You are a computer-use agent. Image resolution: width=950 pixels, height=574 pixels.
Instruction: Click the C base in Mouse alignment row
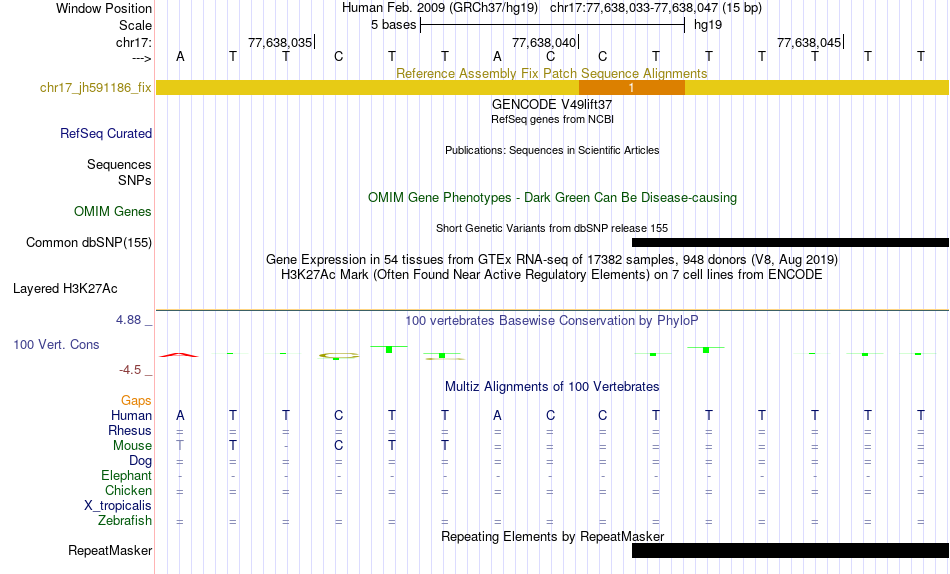pyautogui.click(x=339, y=446)
